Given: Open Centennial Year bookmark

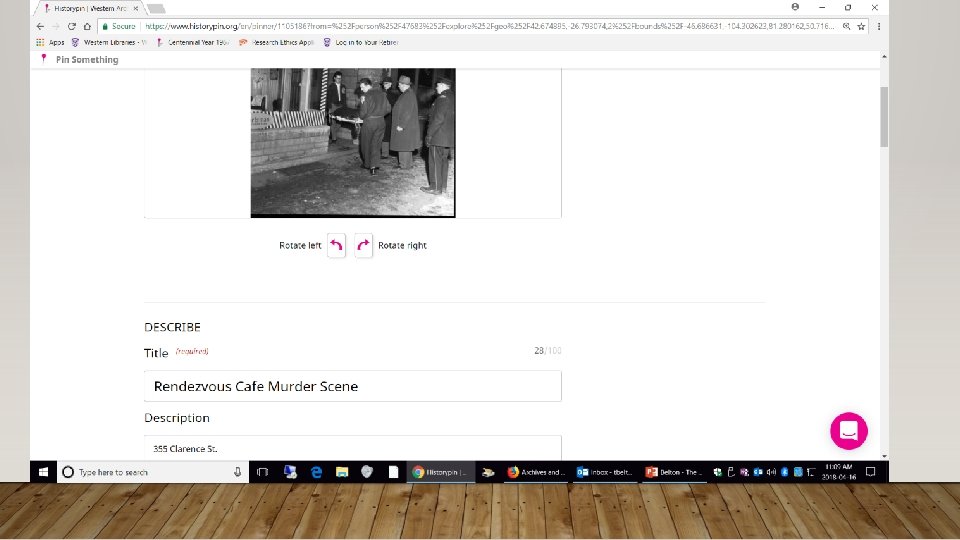Looking at the screenshot, I should coord(193,42).
